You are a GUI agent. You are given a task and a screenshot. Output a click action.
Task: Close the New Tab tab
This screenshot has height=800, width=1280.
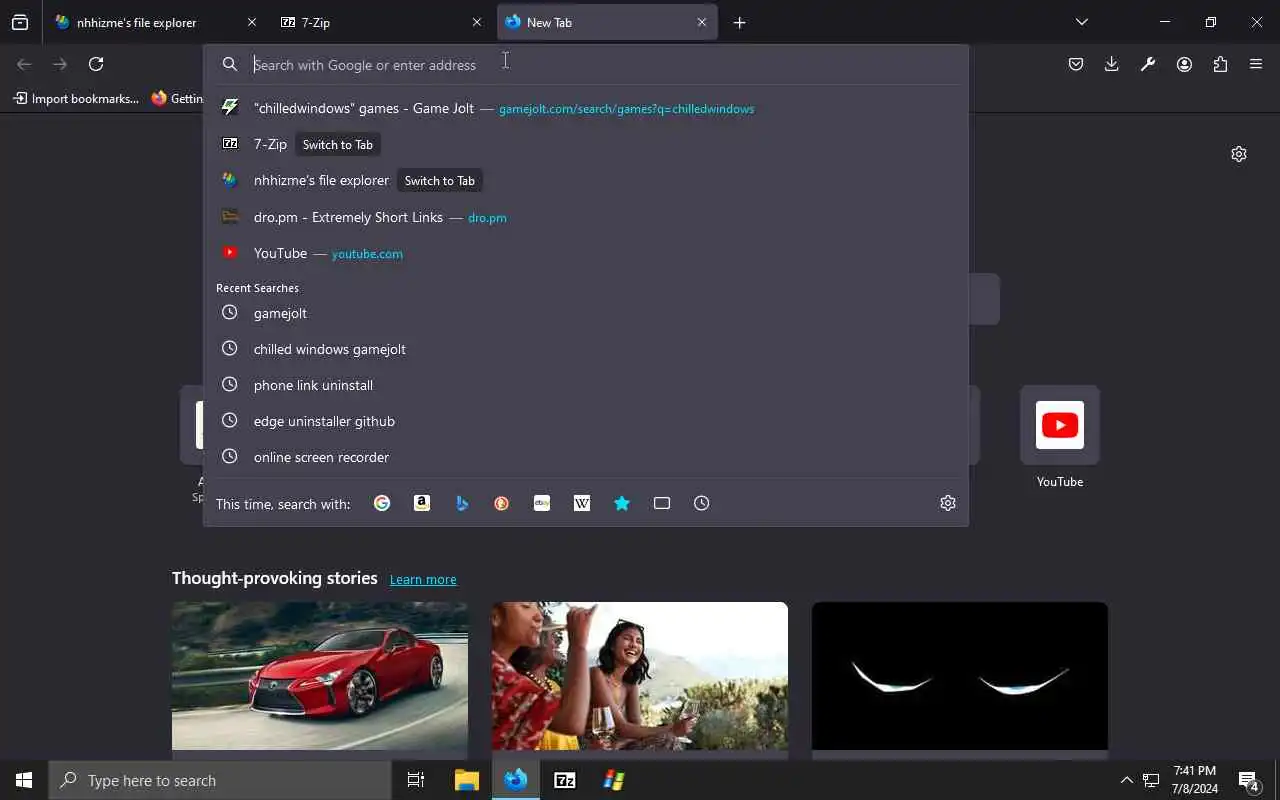(x=702, y=22)
